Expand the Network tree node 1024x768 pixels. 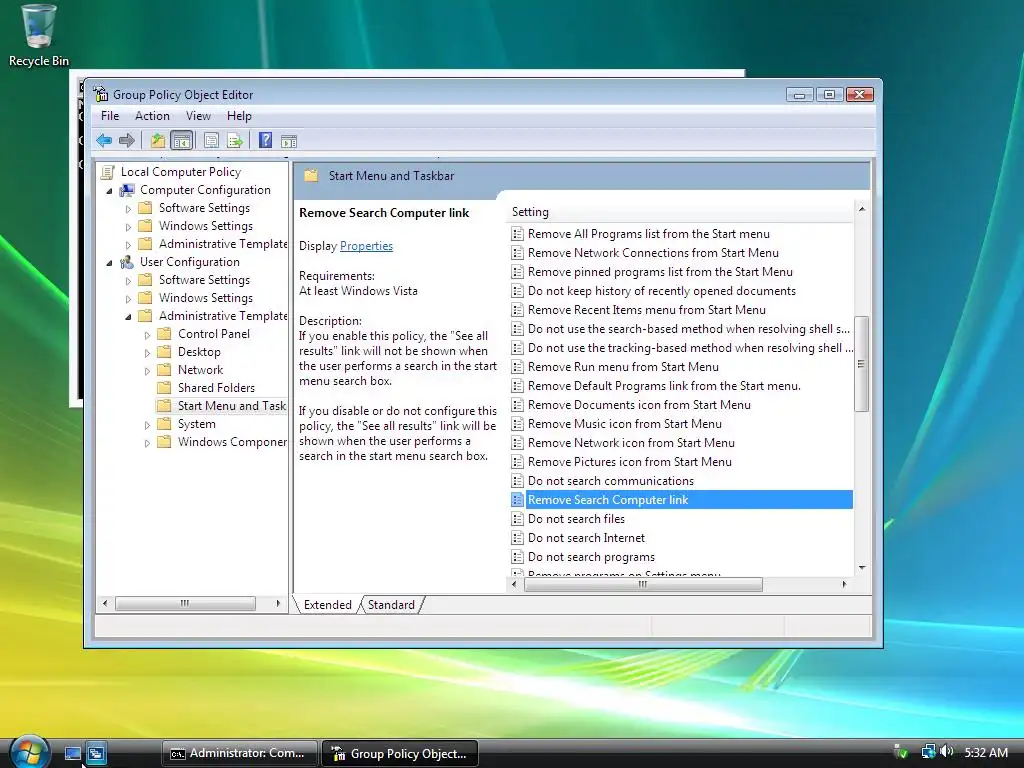pyautogui.click(x=147, y=371)
